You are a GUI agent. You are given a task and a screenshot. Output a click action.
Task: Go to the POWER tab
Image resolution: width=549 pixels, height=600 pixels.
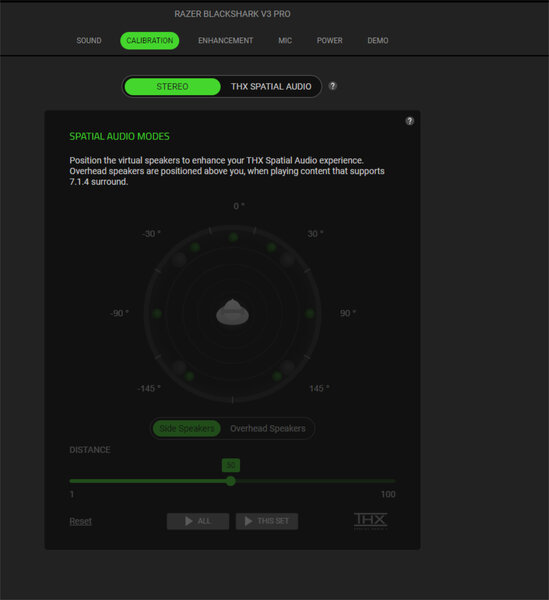(x=329, y=41)
